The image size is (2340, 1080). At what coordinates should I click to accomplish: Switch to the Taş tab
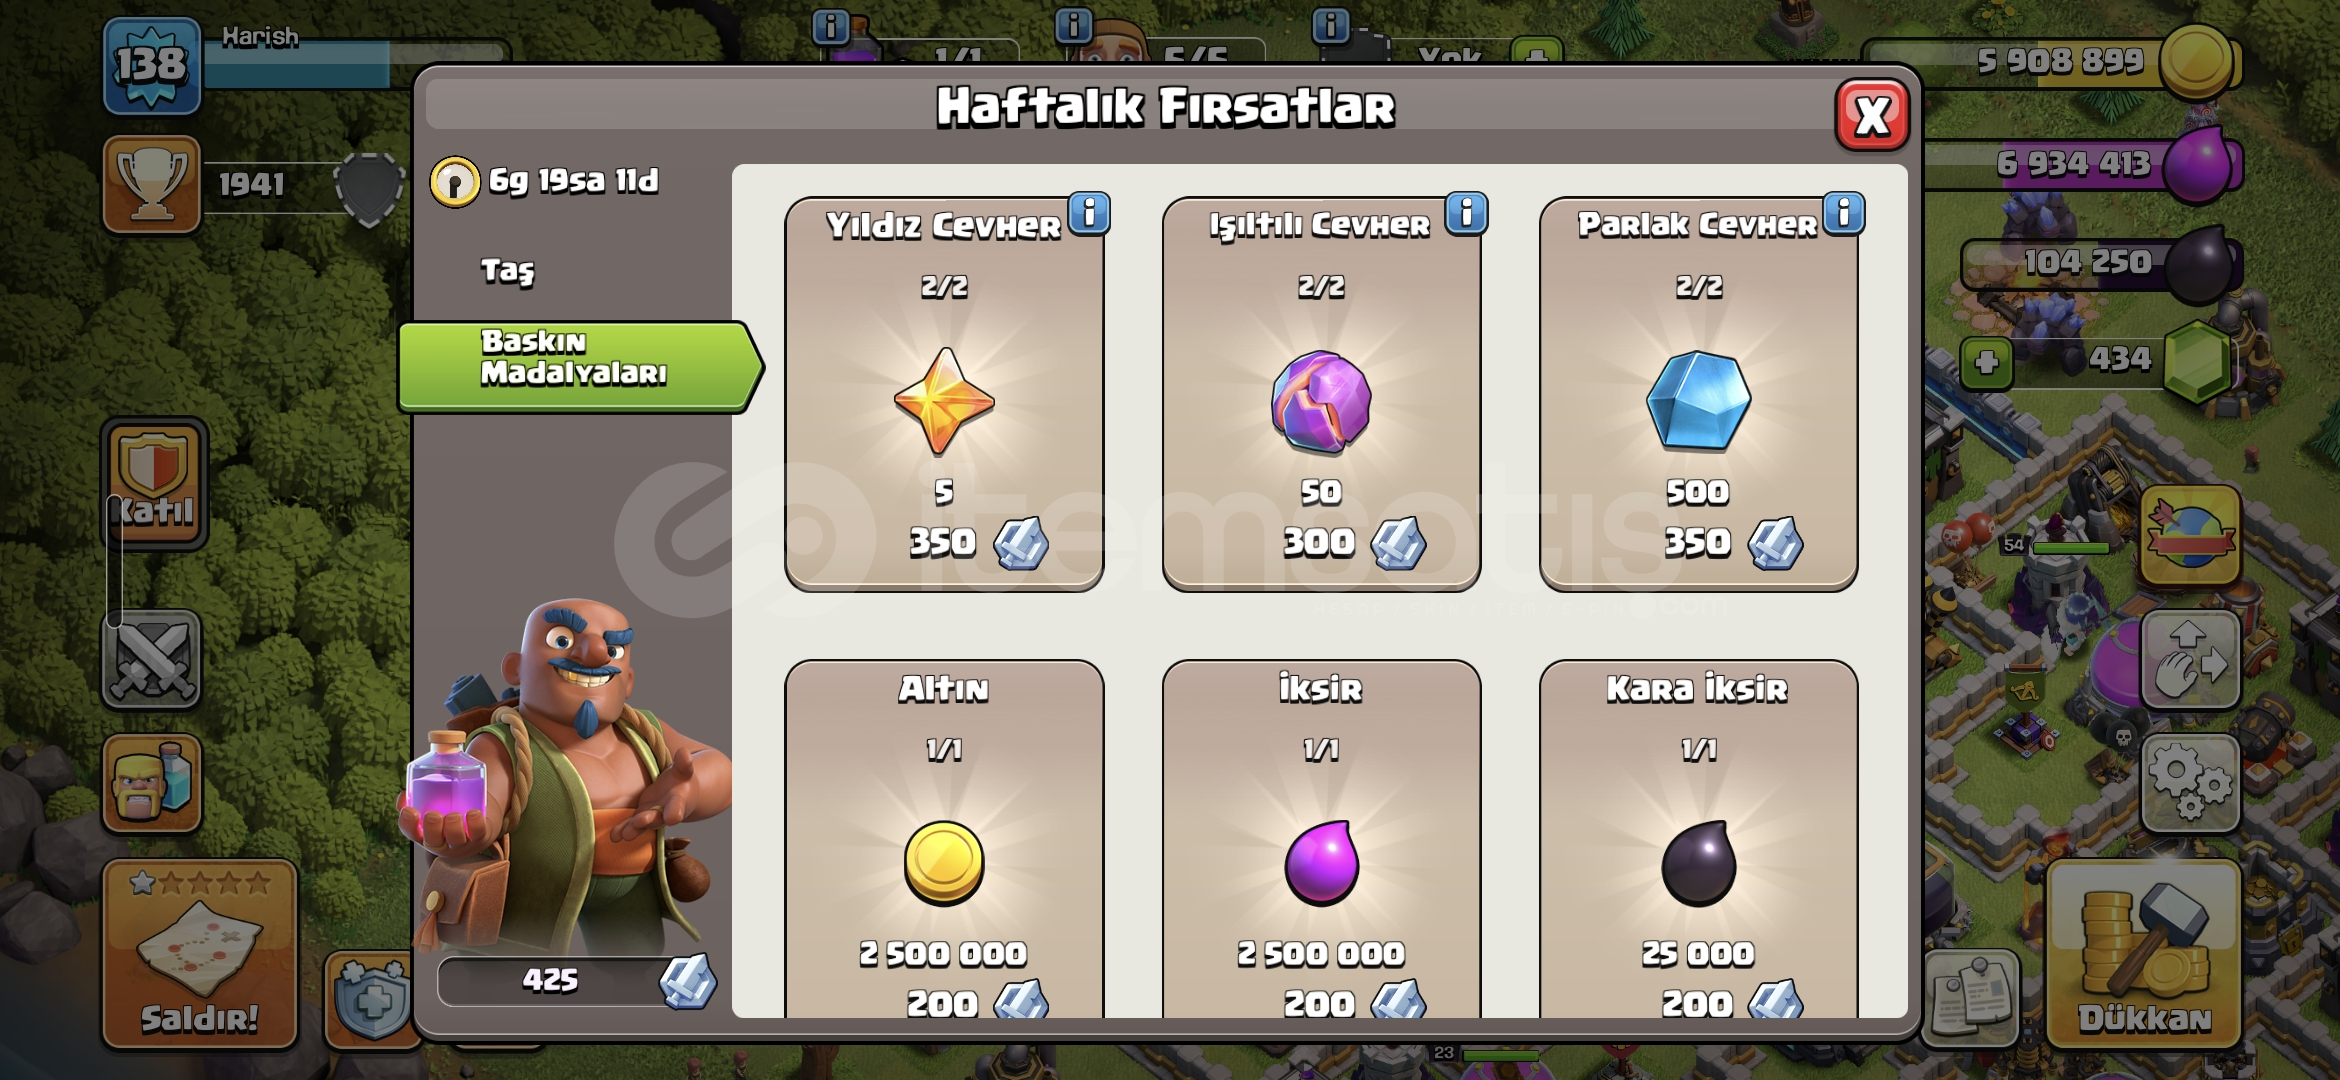pos(507,270)
